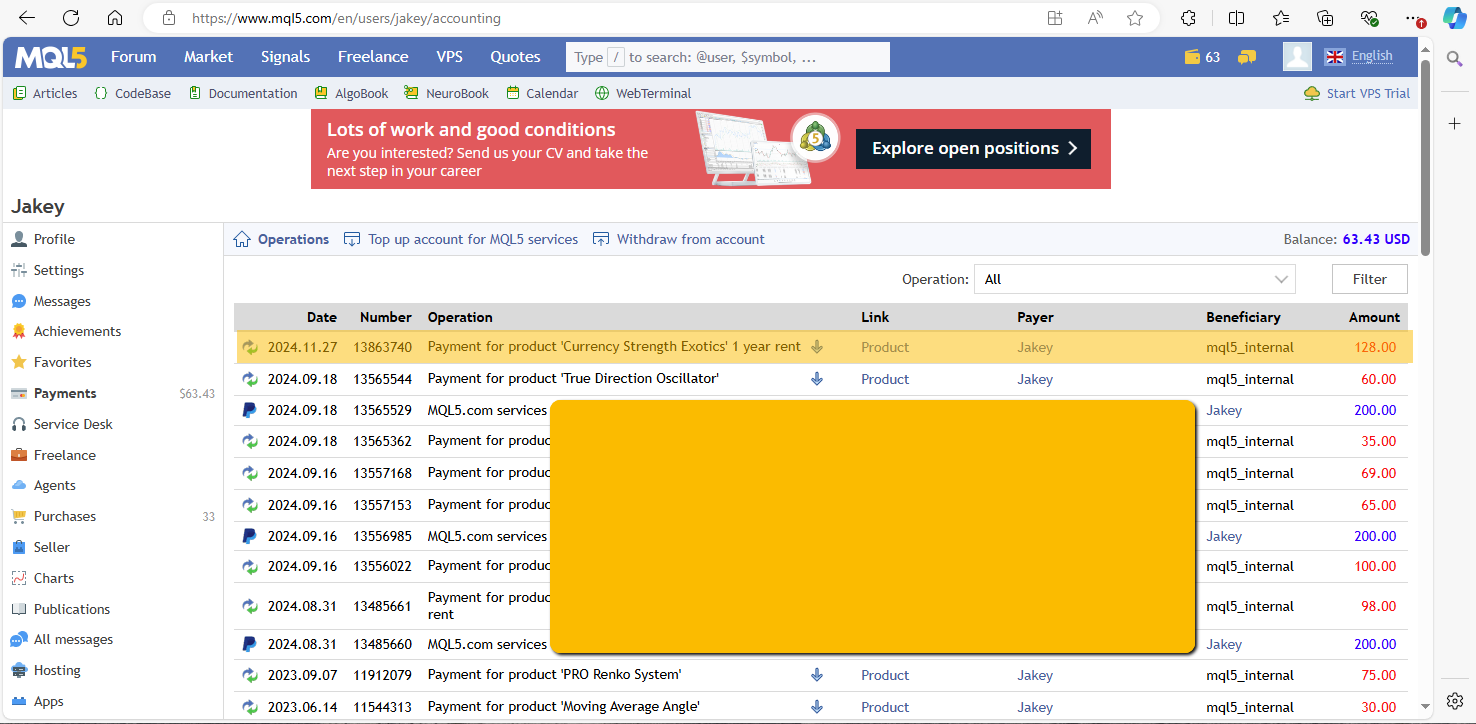Open Product link for PRO Renko System
The image size is (1476, 724).
tap(885, 675)
